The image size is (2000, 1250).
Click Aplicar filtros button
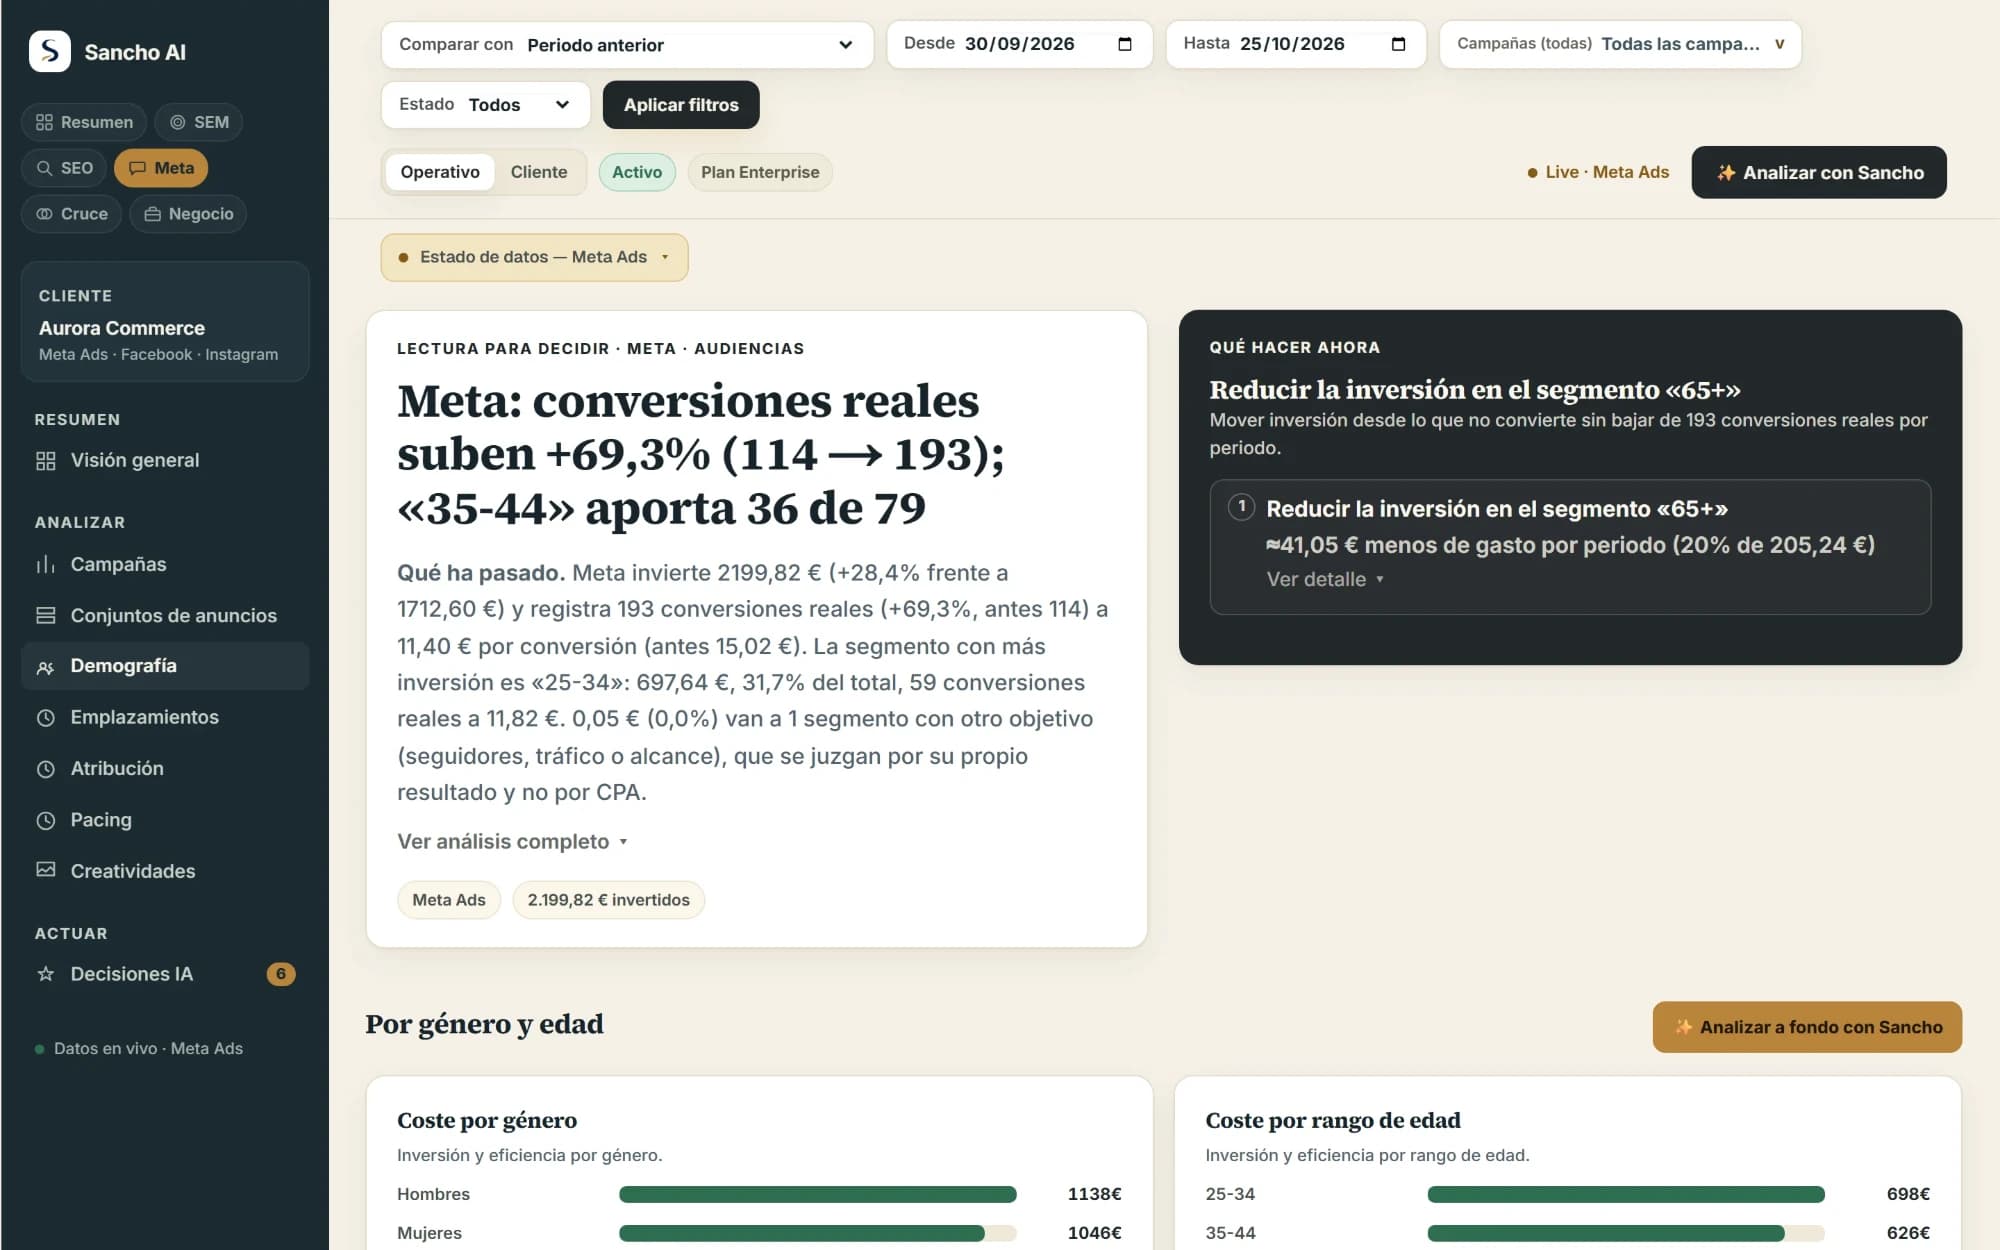pos(681,105)
